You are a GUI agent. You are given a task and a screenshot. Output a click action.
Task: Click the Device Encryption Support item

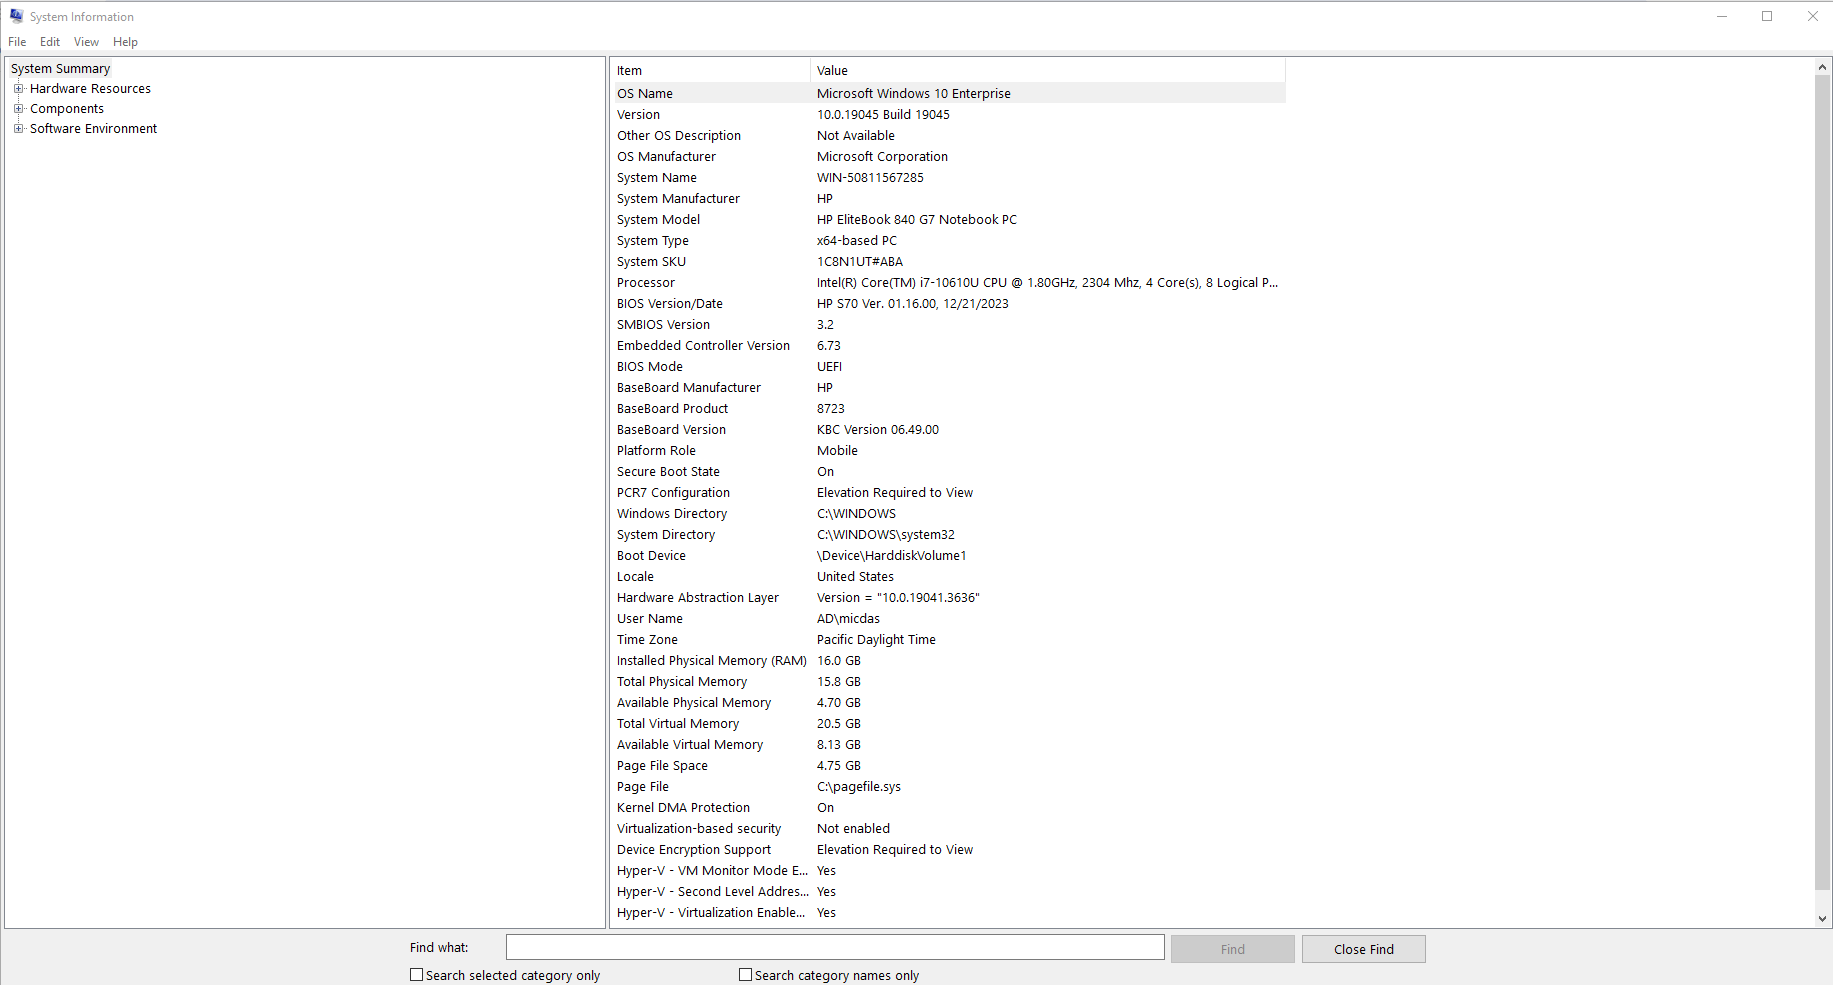(693, 849)
